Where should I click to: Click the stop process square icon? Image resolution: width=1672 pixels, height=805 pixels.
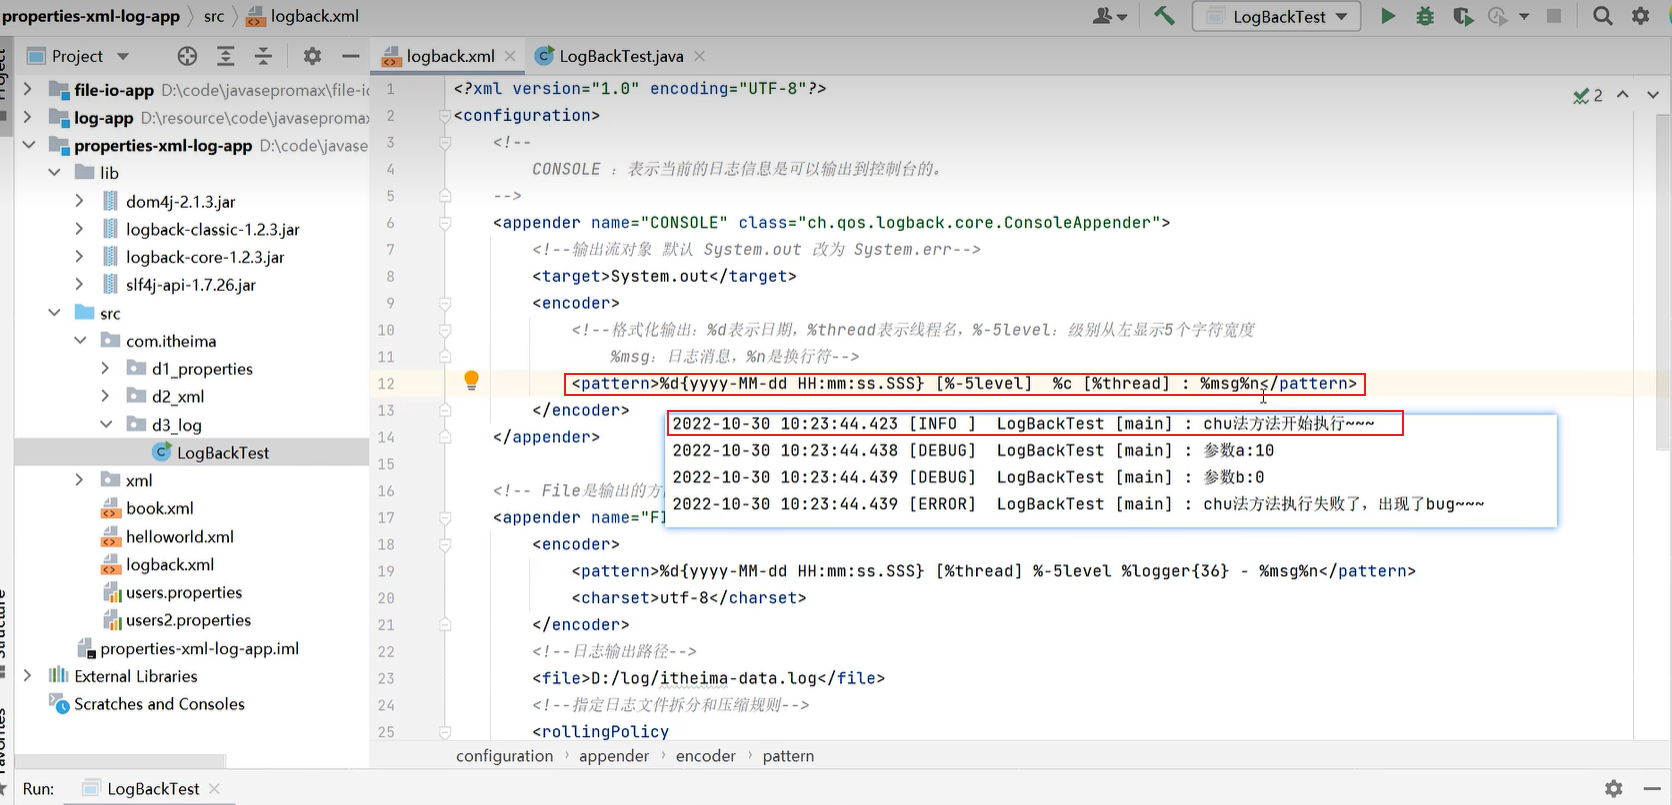(x=1554, y=16)
